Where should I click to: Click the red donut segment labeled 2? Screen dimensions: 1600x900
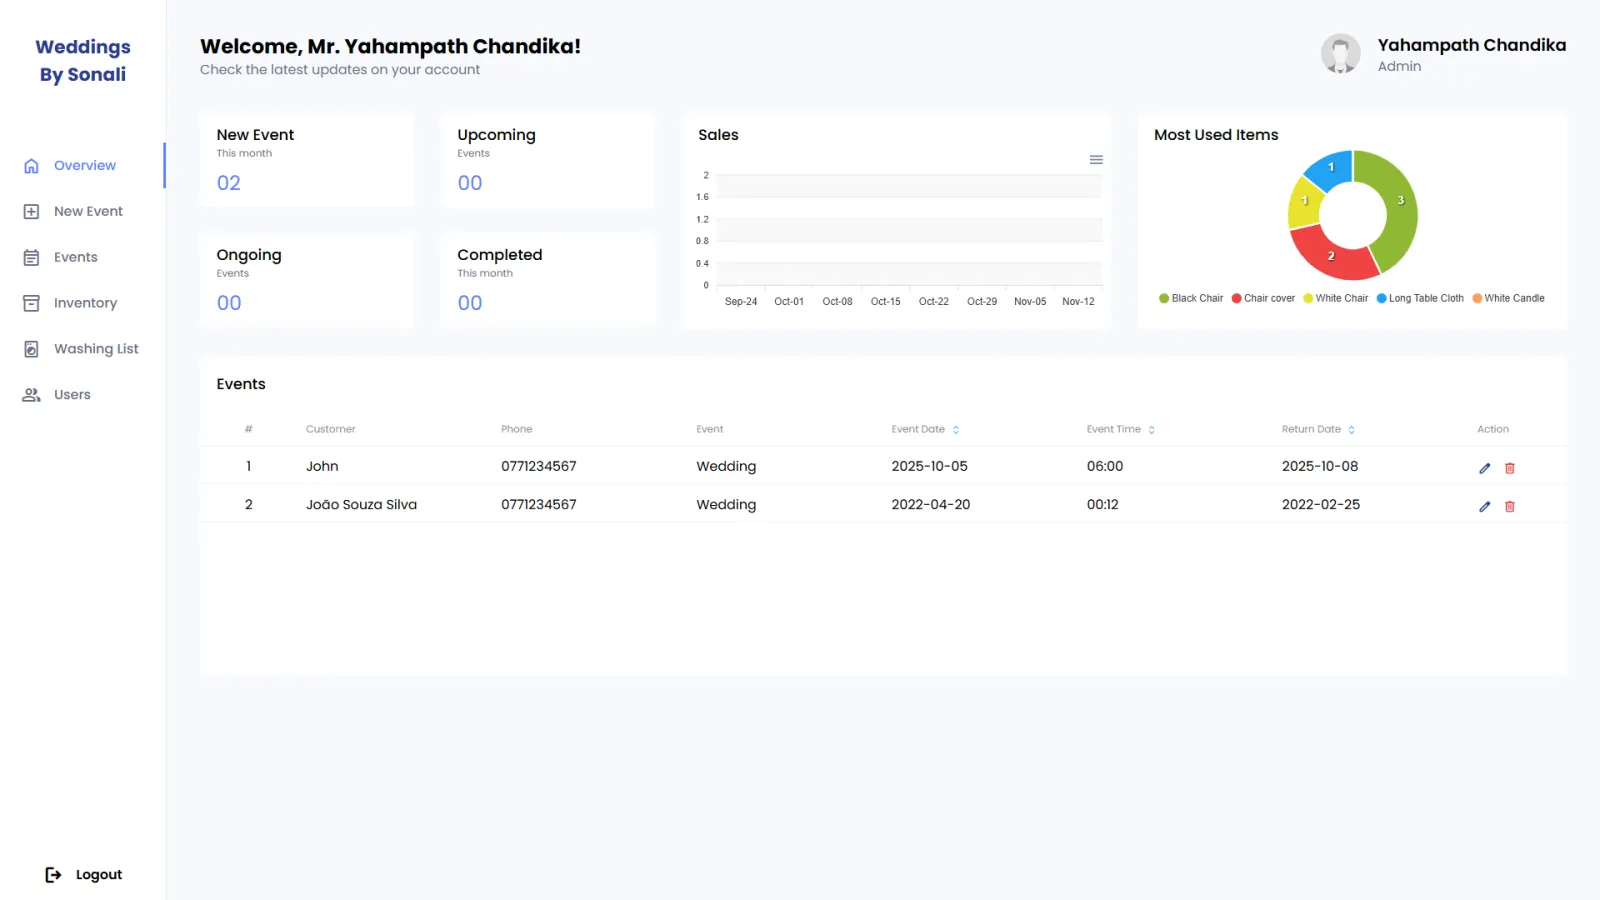[1332, 256]
